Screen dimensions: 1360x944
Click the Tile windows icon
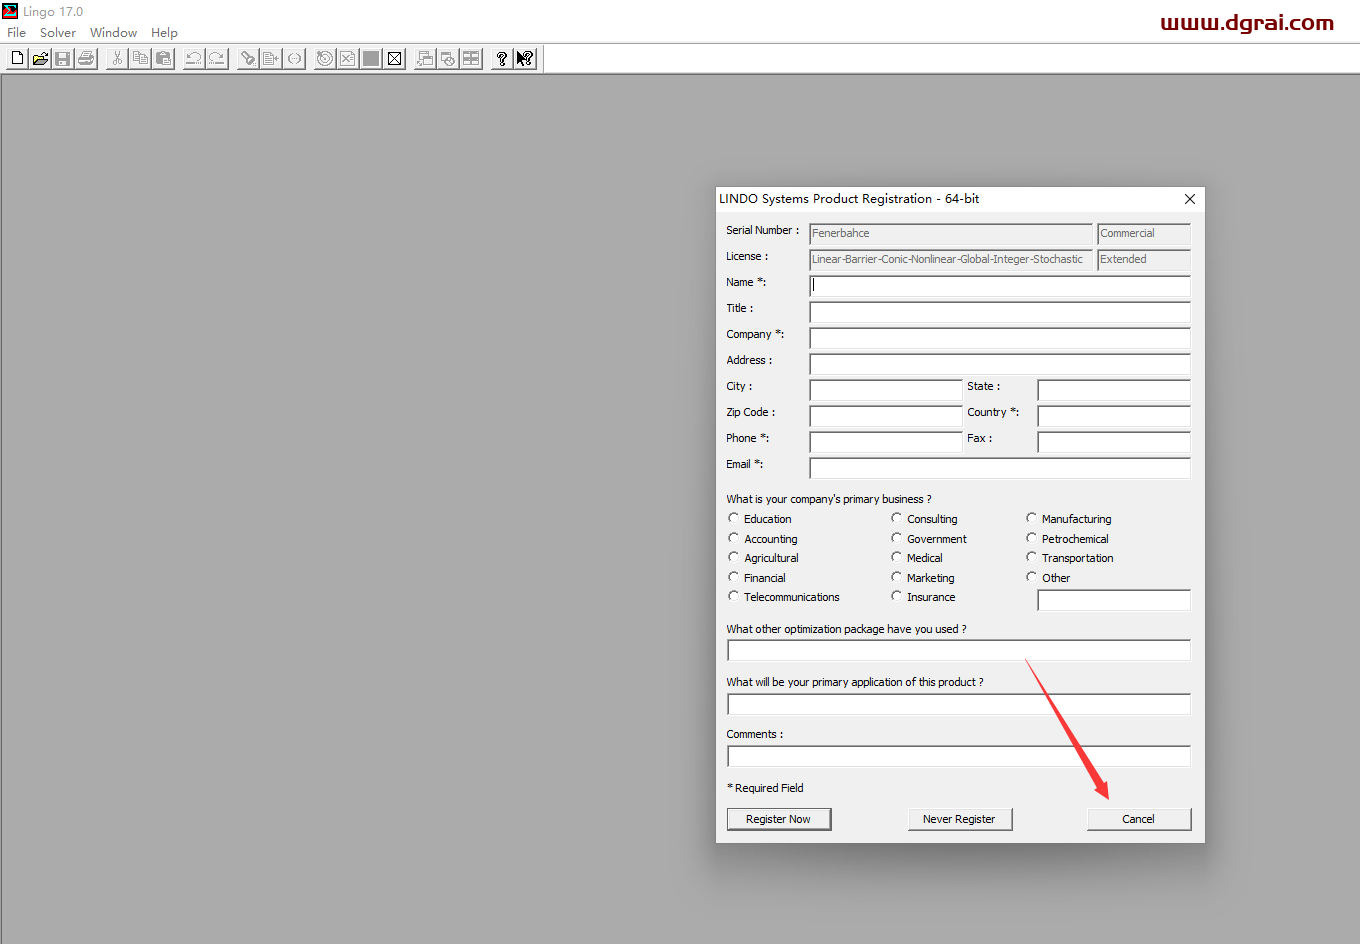click(x=471, y=59)
